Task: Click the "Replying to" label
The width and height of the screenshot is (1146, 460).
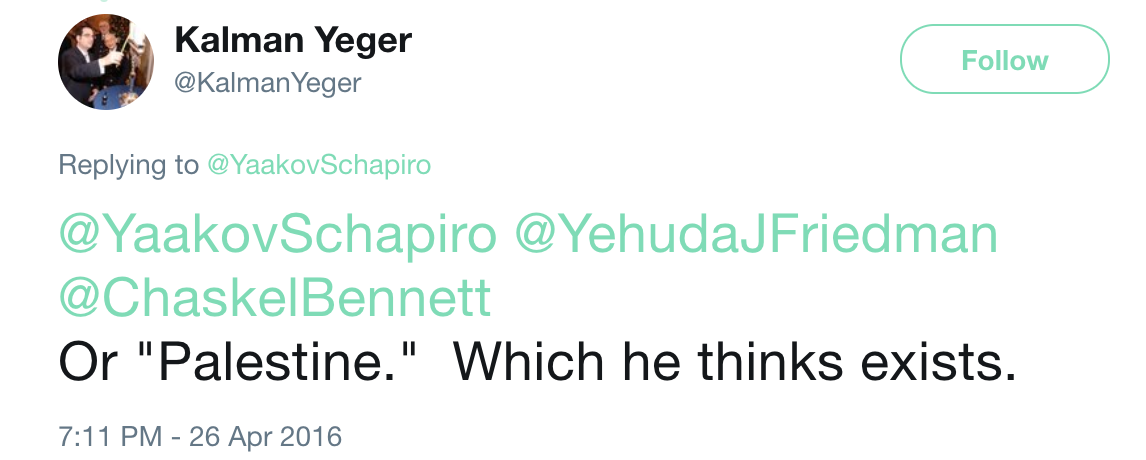Action: [128, 165]
